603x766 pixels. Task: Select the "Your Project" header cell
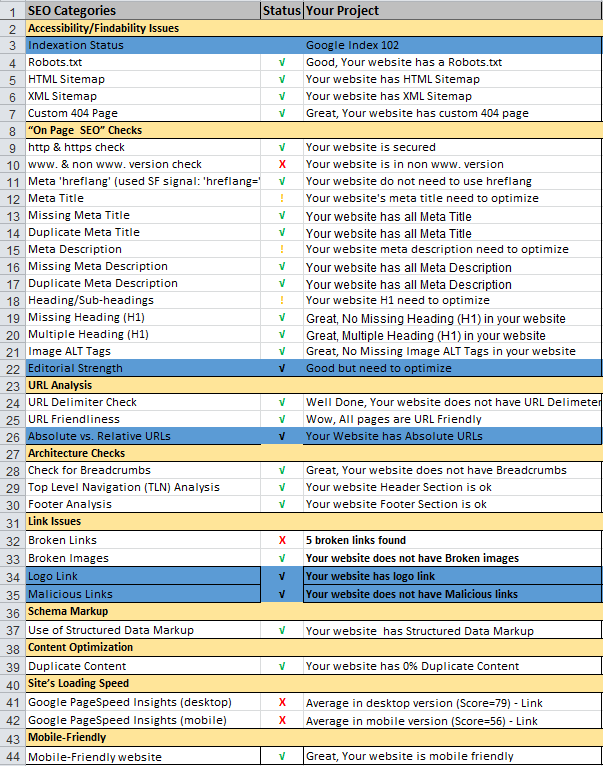452,10
